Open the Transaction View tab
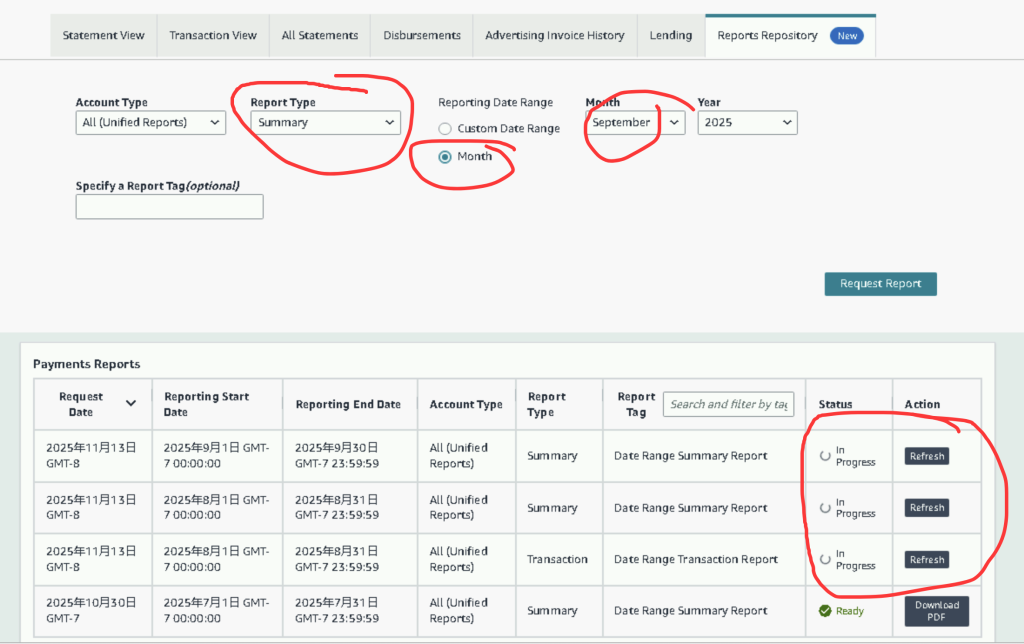The image size is (1024, 644). click(213, 36)
